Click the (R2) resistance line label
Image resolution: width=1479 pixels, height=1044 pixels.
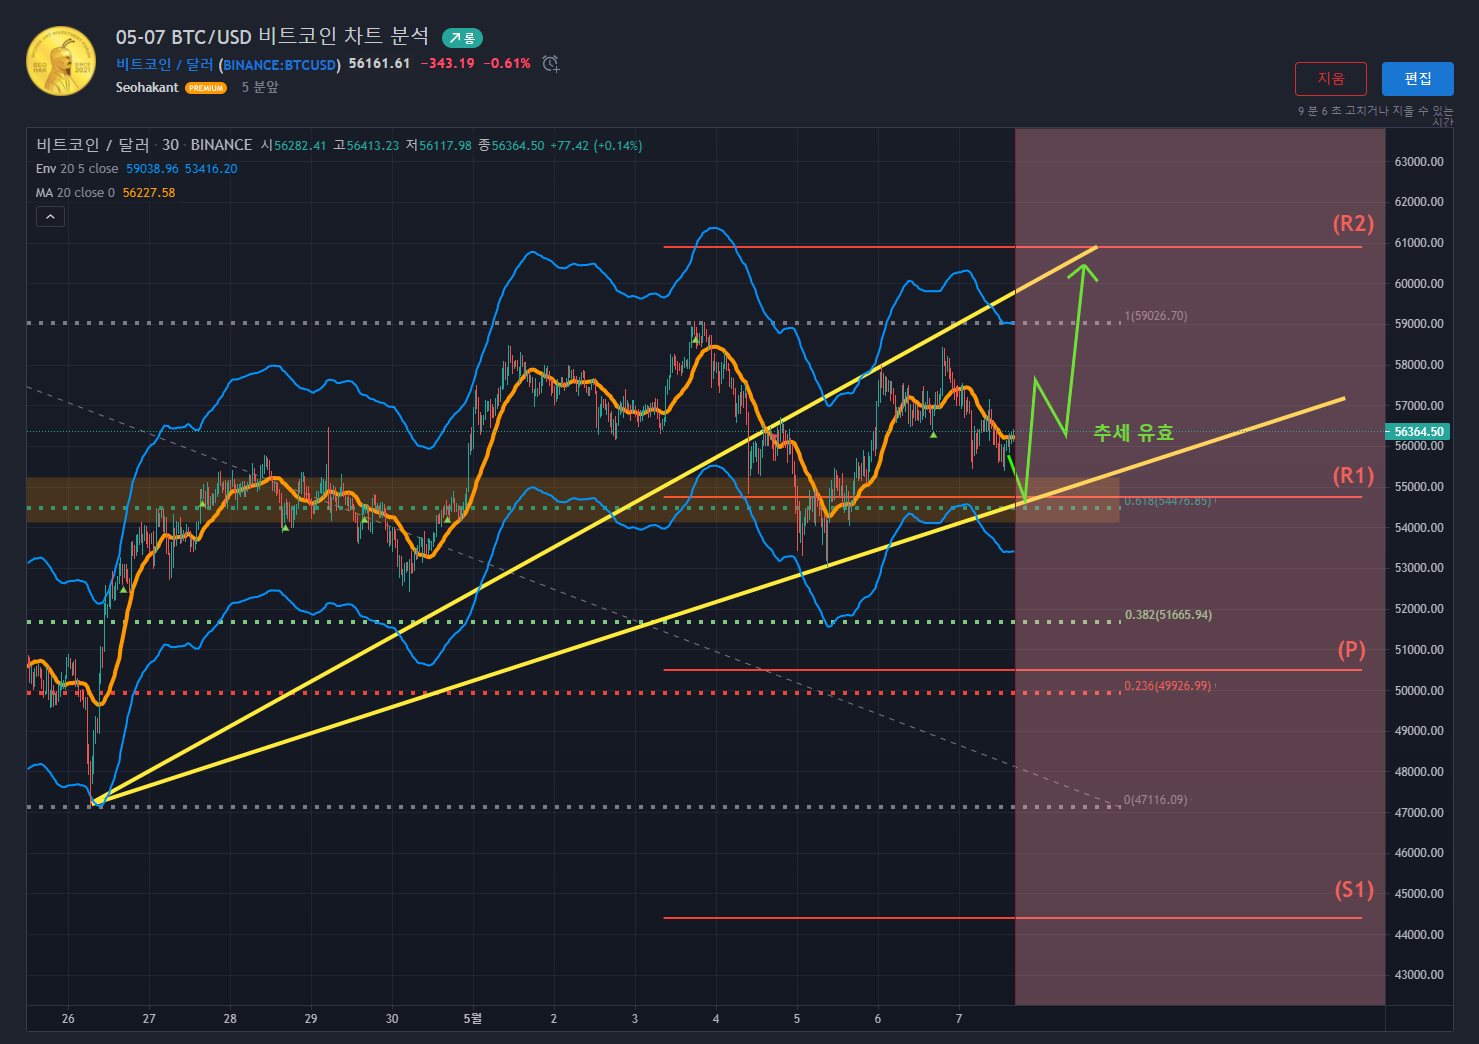1352,224
